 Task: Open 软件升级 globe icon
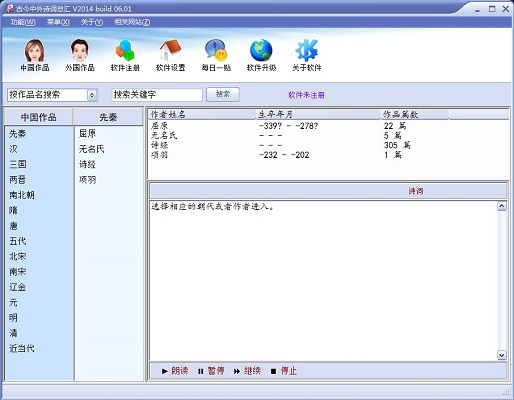[x=261, y=55]
